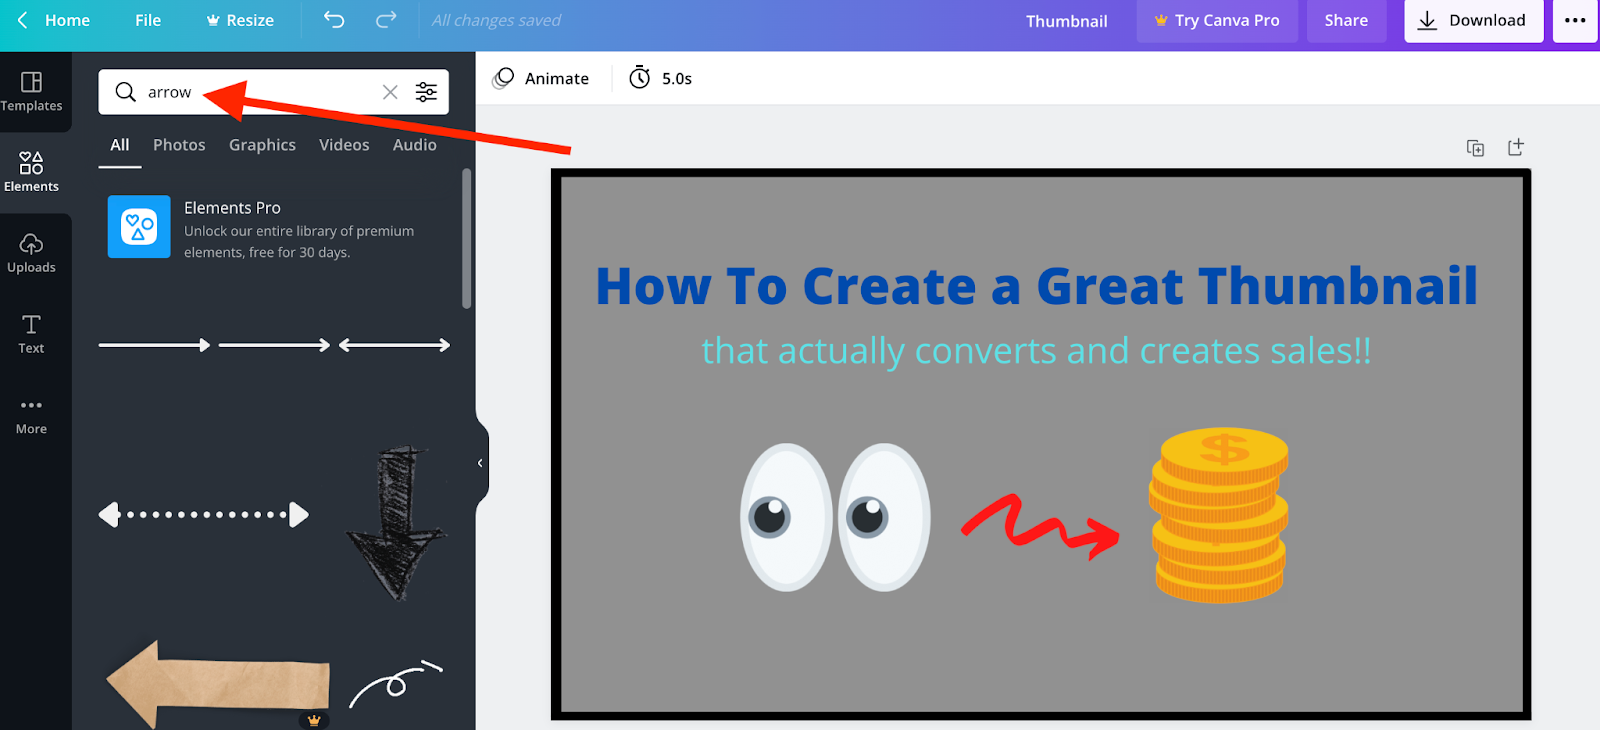Select the 'How To Create a Great Thumbnail' heading
Viewport: 1600px width, 730px height.
1036,286
